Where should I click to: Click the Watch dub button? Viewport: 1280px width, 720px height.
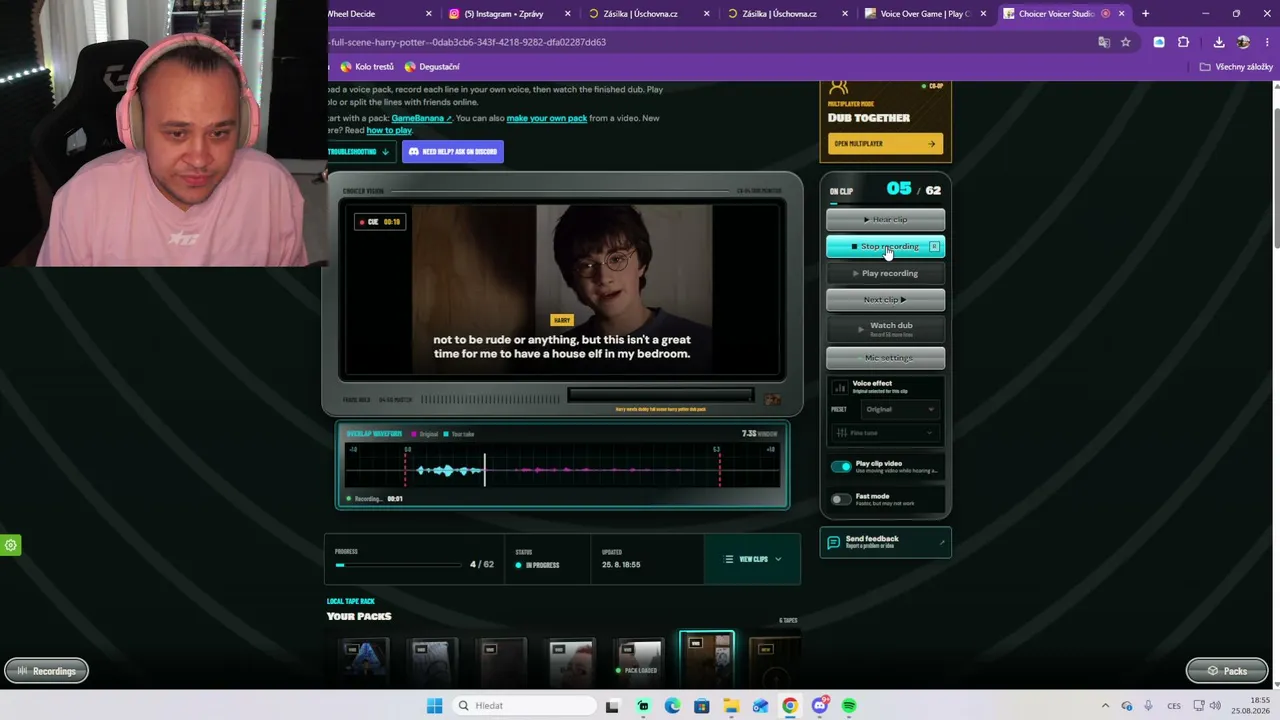pyautogui.click(x=885, y=327)
